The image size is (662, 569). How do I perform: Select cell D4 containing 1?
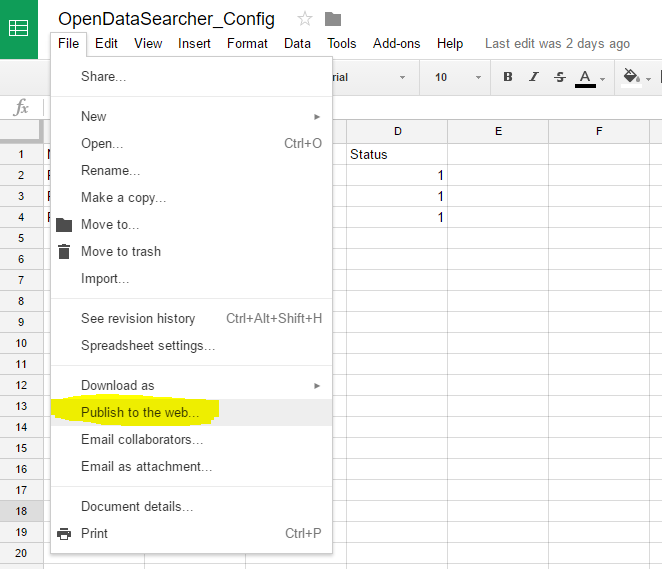(397, 217)
